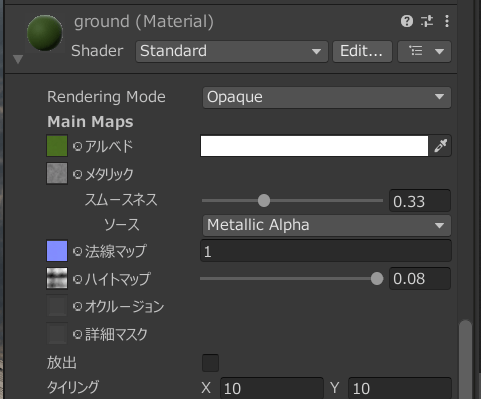Click the empty 詳細マスク texture slot
Viewport: 481px width, 399px height.
pos(57,333)
